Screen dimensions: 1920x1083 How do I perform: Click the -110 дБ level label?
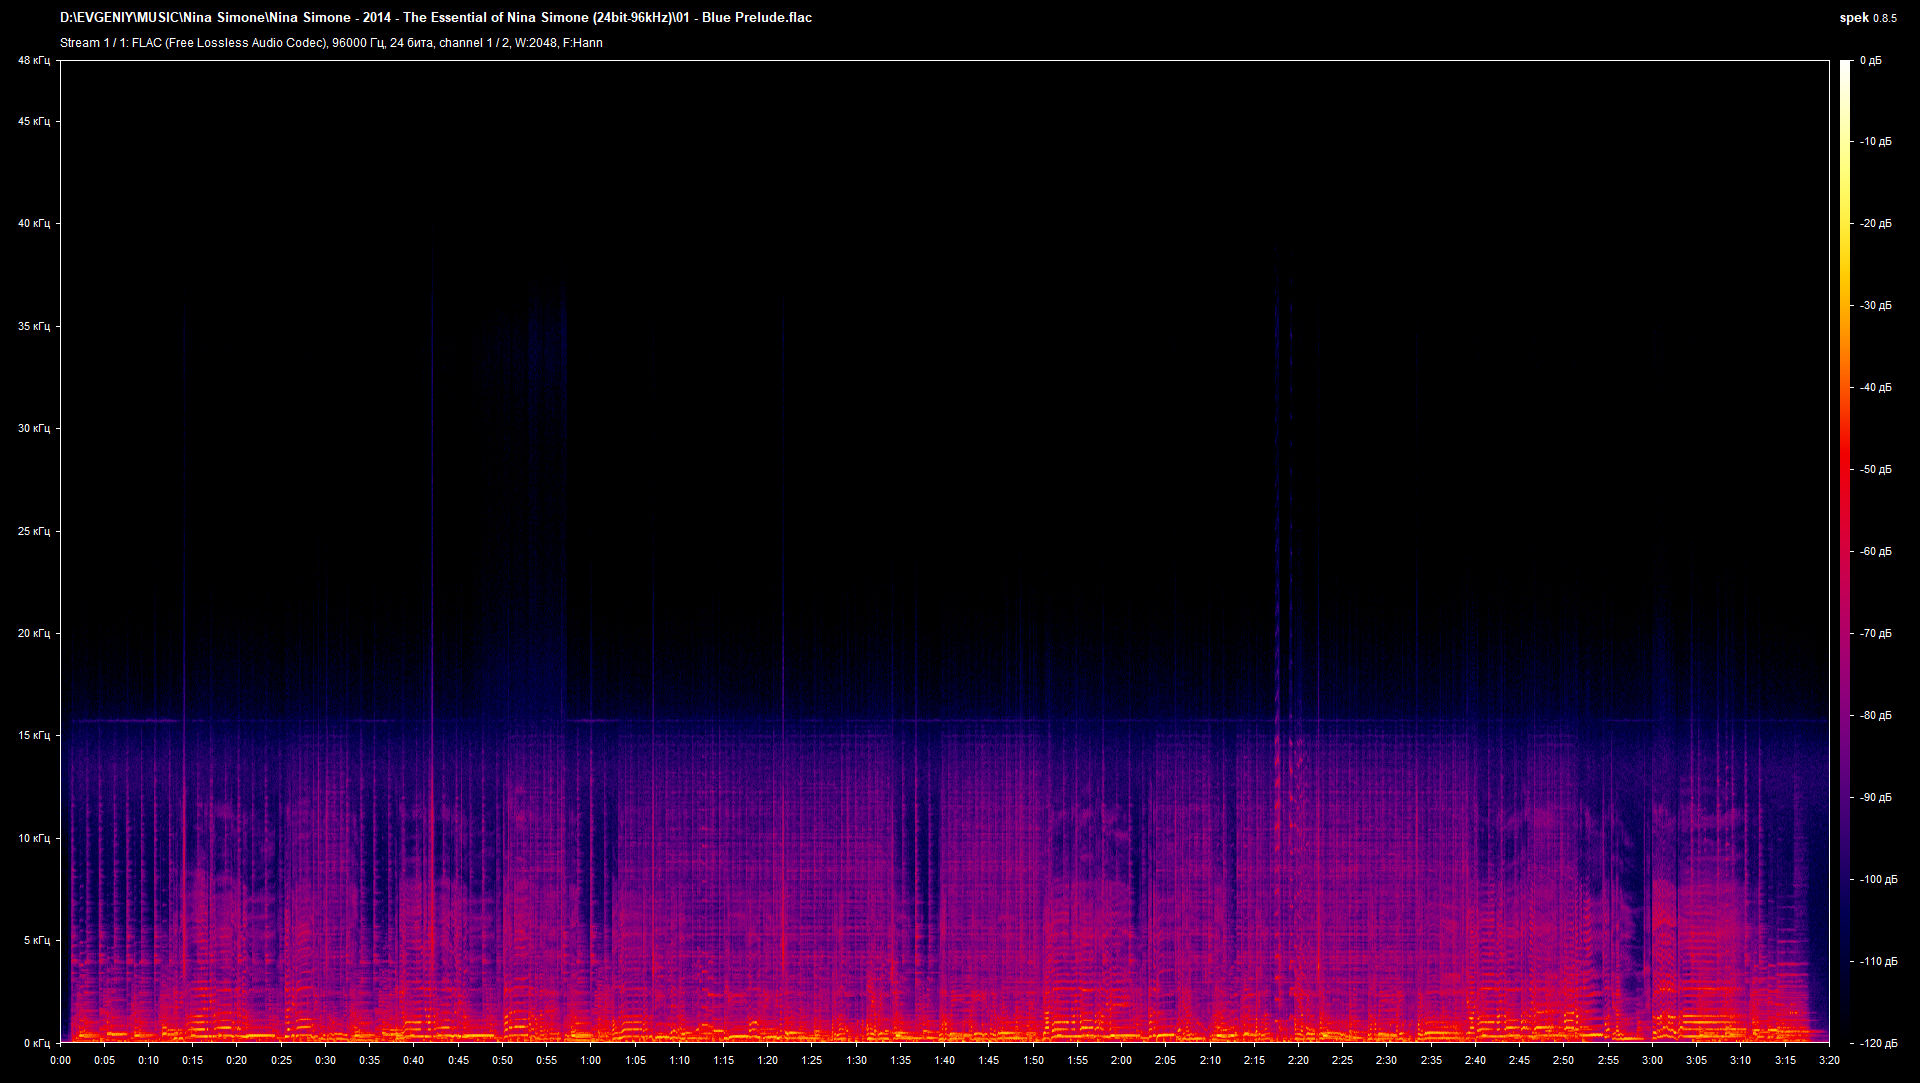1879,962
